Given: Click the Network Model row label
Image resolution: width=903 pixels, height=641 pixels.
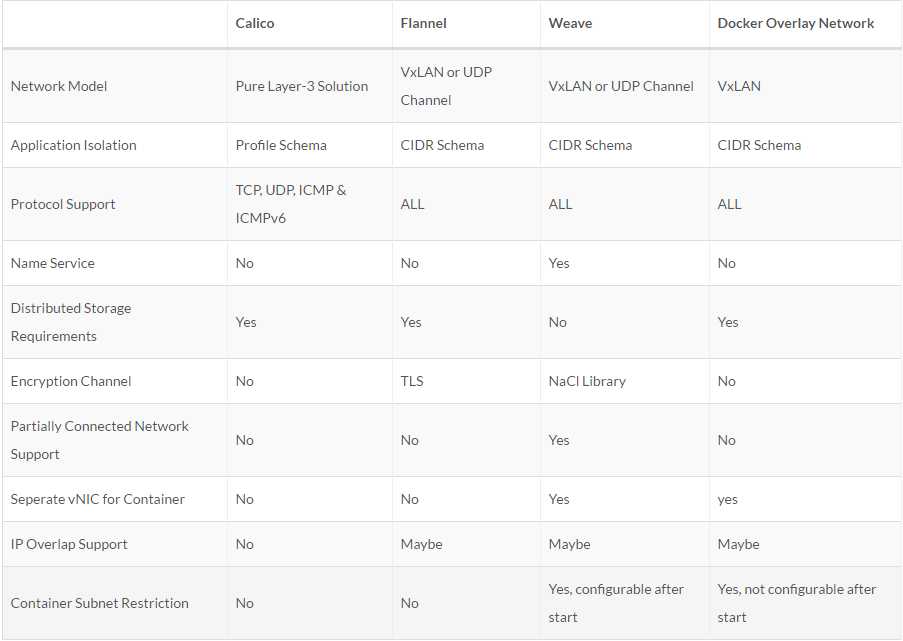Looking at the screenshot, I should (59, 86).
